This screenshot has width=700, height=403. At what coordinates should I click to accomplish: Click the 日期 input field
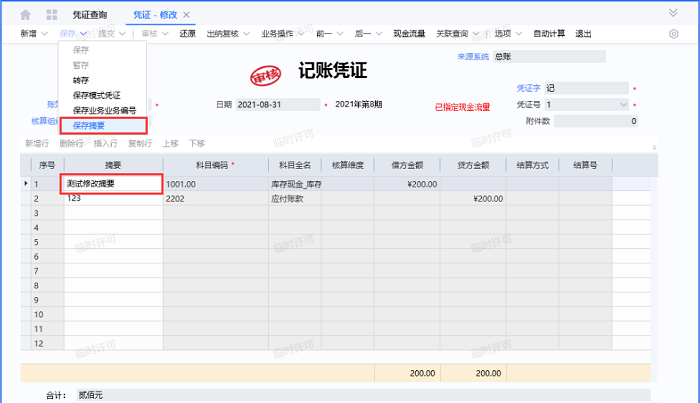[x=277, y=105]
